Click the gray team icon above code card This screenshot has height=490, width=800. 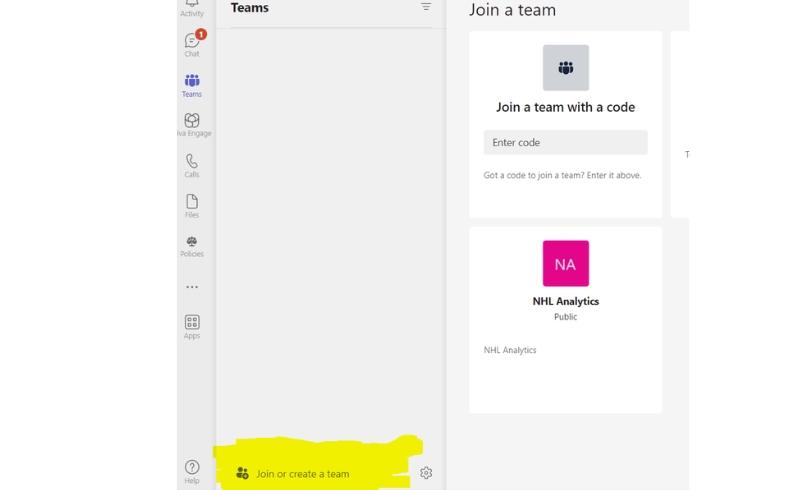tap(566, 68)
